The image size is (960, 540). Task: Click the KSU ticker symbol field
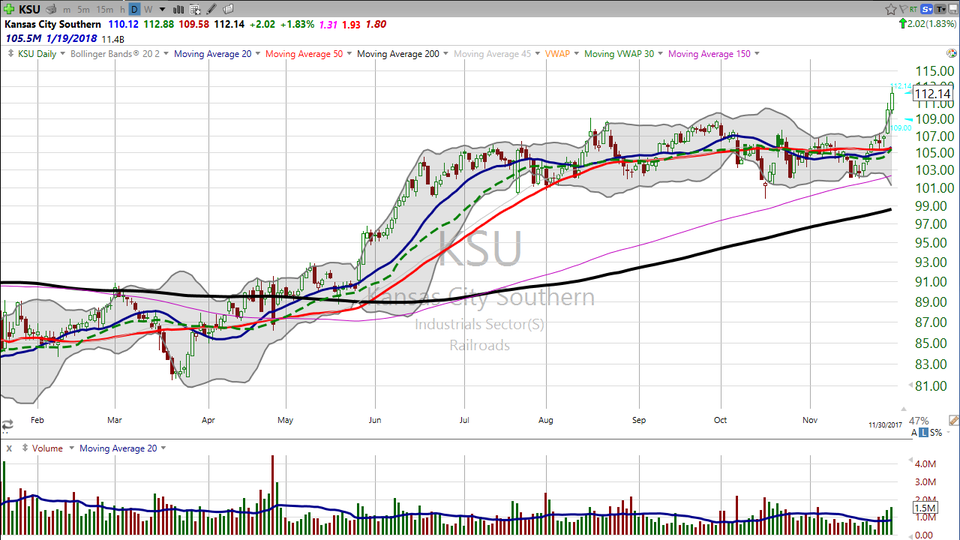click(29, 9)
